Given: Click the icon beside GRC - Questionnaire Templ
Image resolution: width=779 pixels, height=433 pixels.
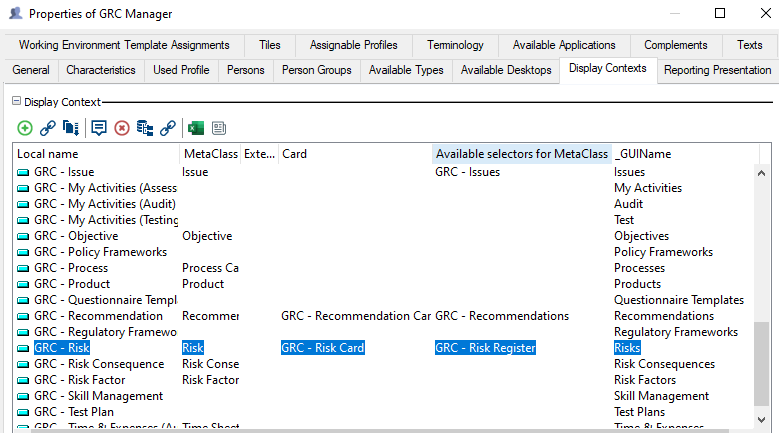Looking at the screenshot, I should coord(23,300).
